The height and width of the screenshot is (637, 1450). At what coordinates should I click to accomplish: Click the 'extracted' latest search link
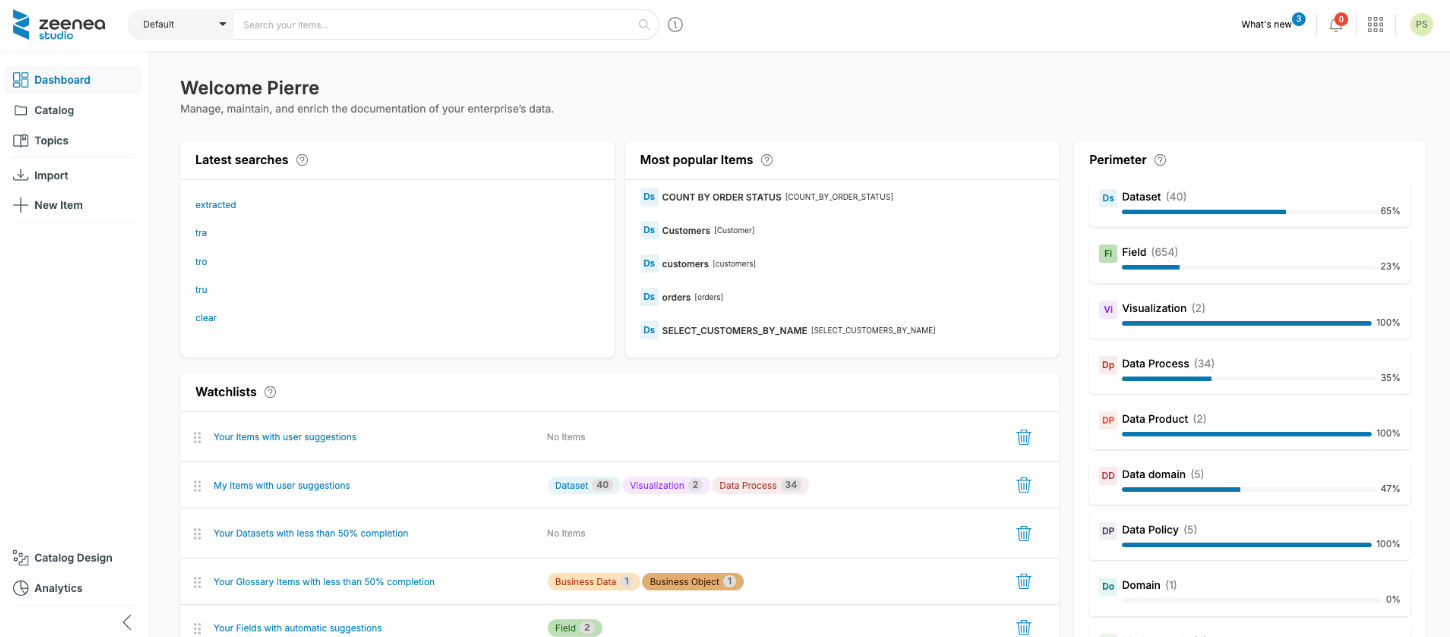tap(215, 205)
